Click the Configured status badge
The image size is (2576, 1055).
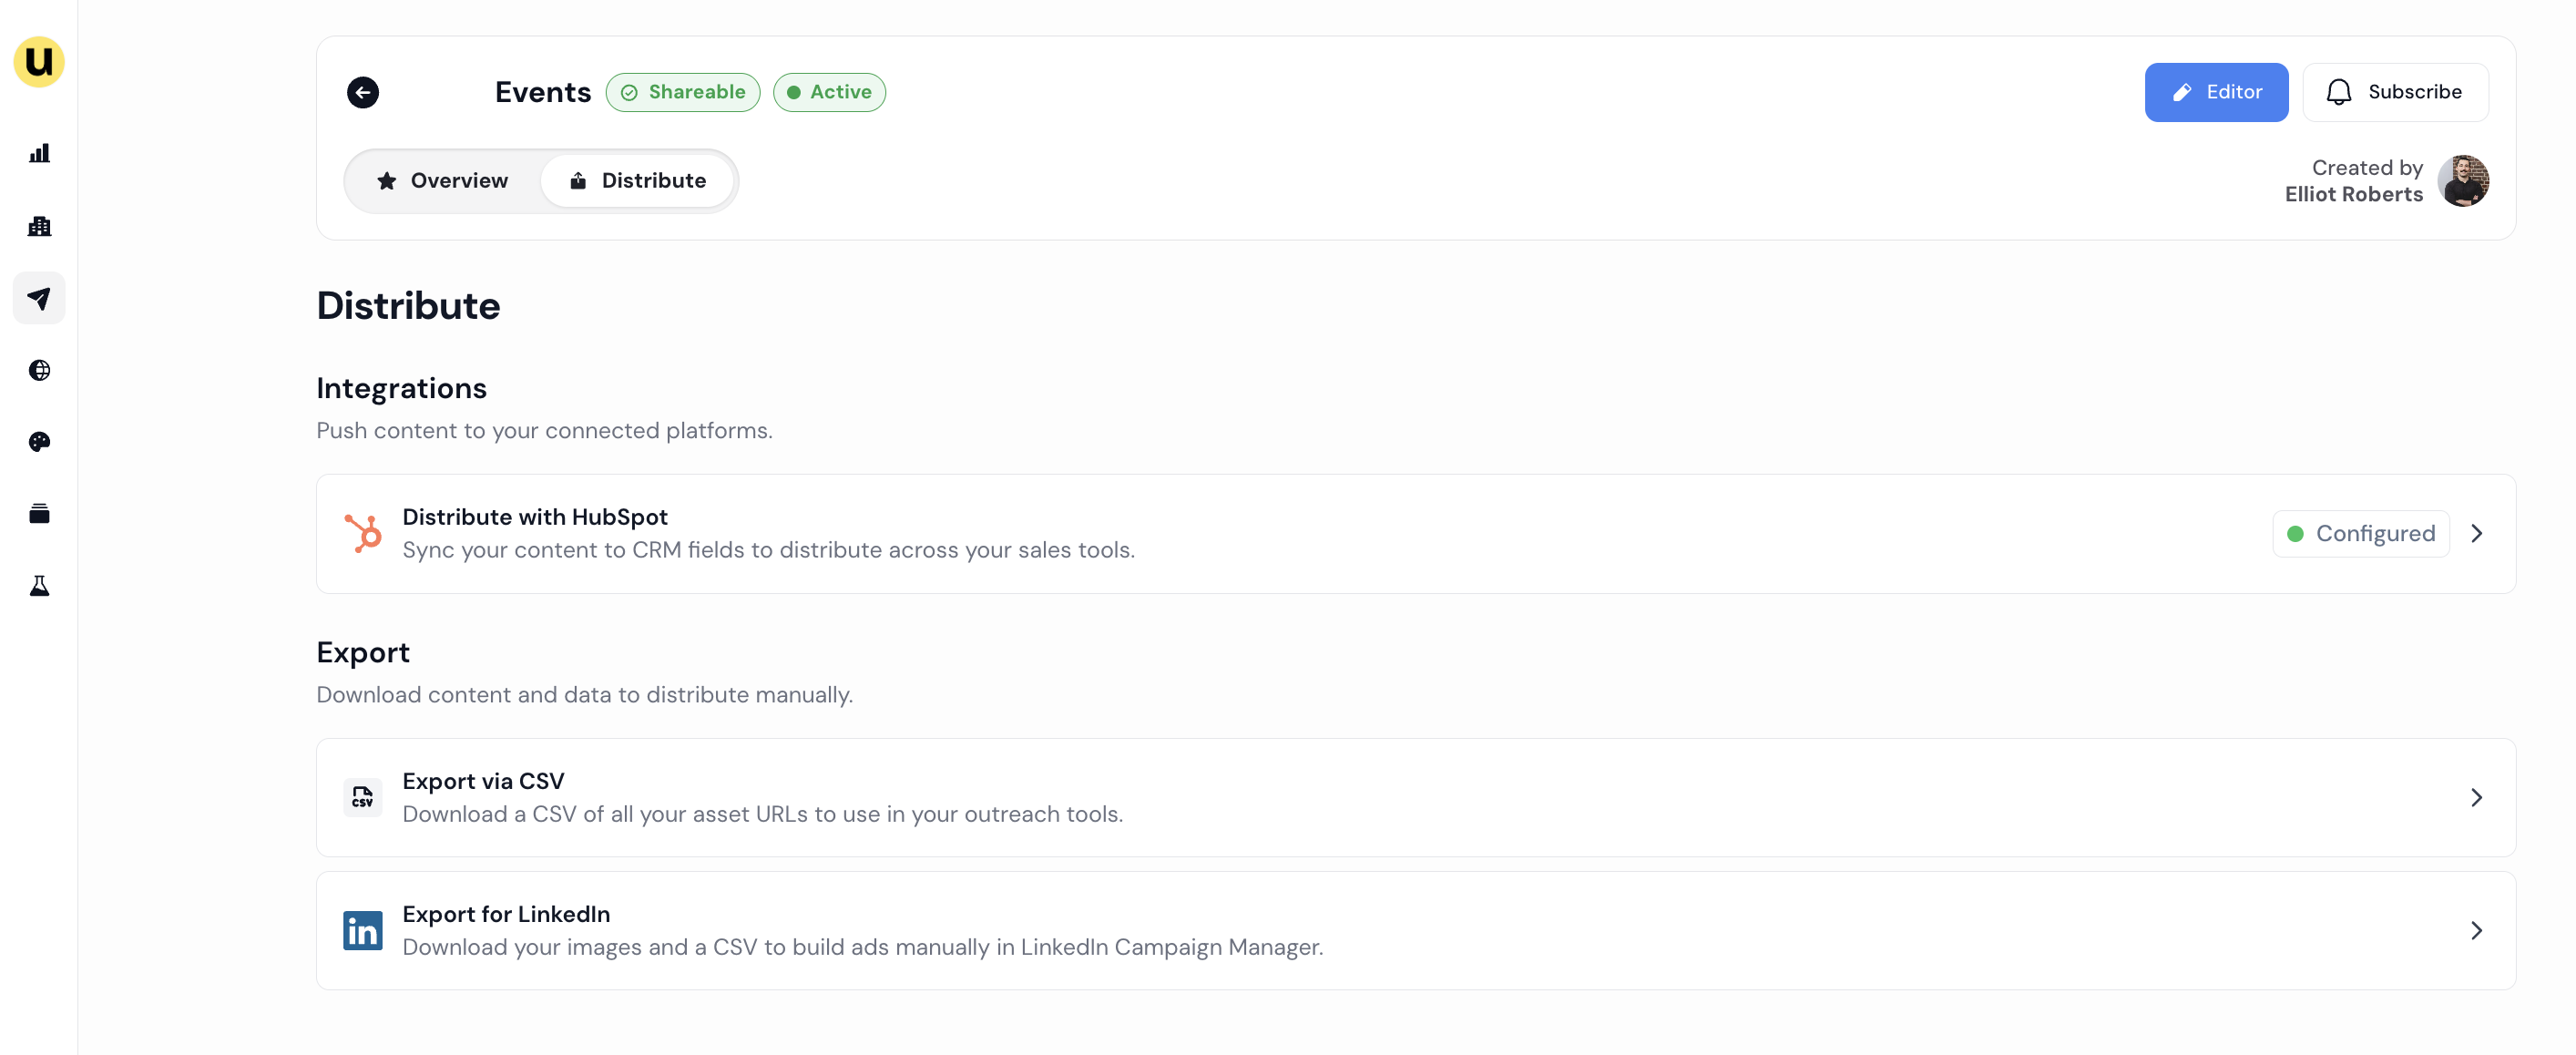click(2361, 533)
